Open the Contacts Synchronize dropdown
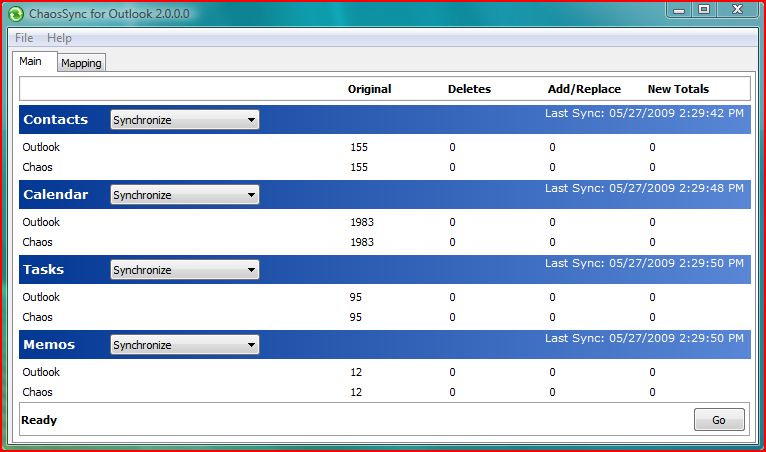The image size is (766, 452). [x=185, y=120]
